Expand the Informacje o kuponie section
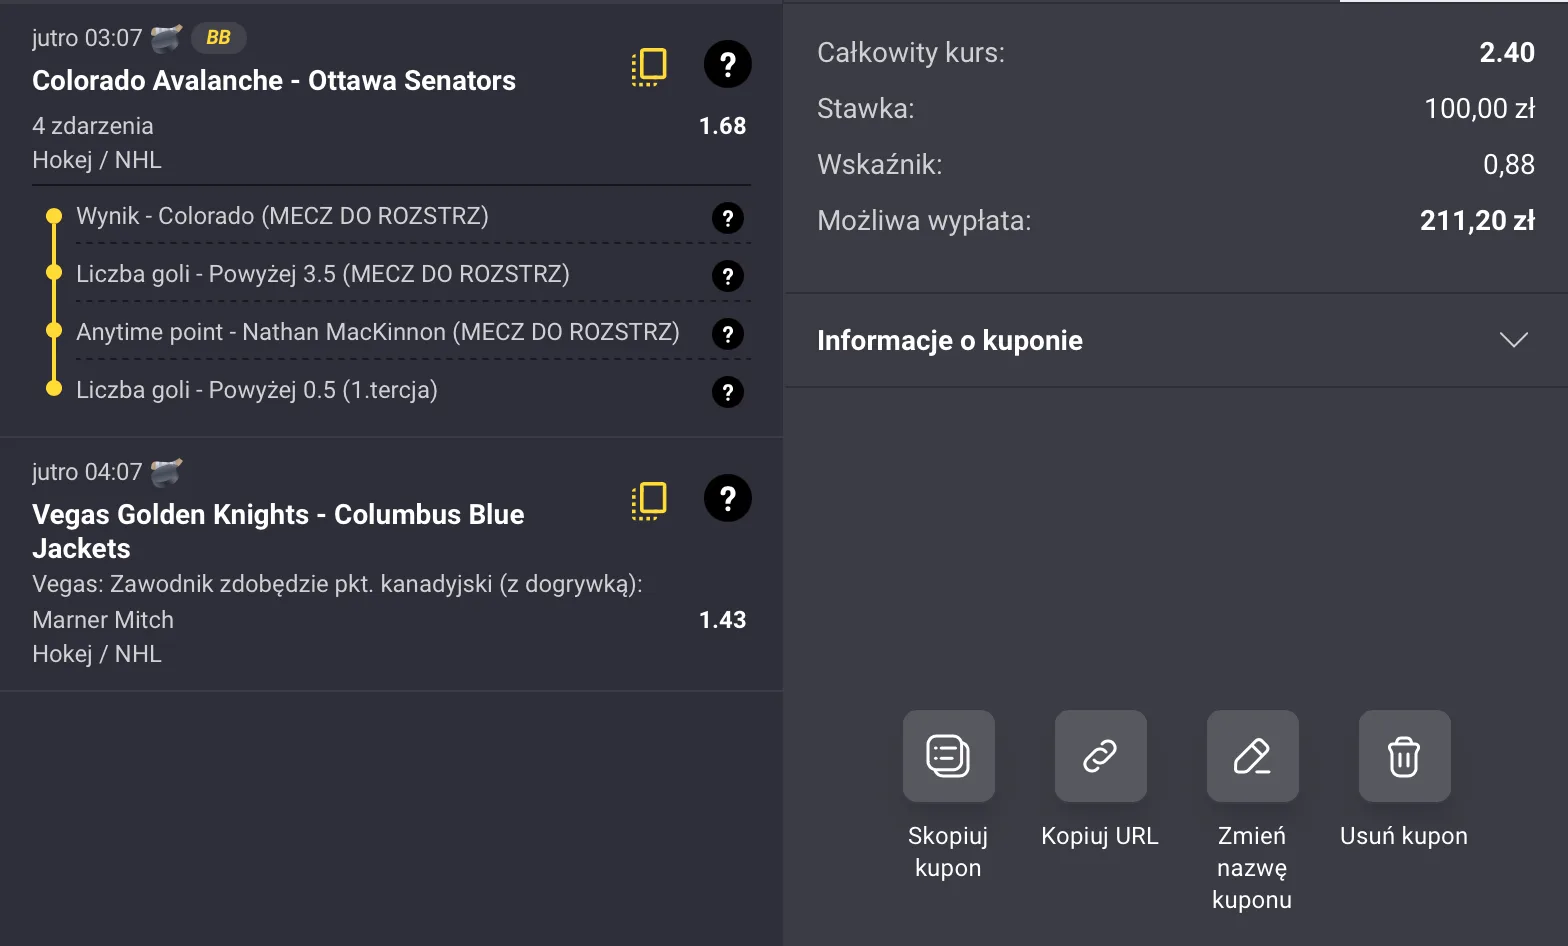 pos(1514,340)
